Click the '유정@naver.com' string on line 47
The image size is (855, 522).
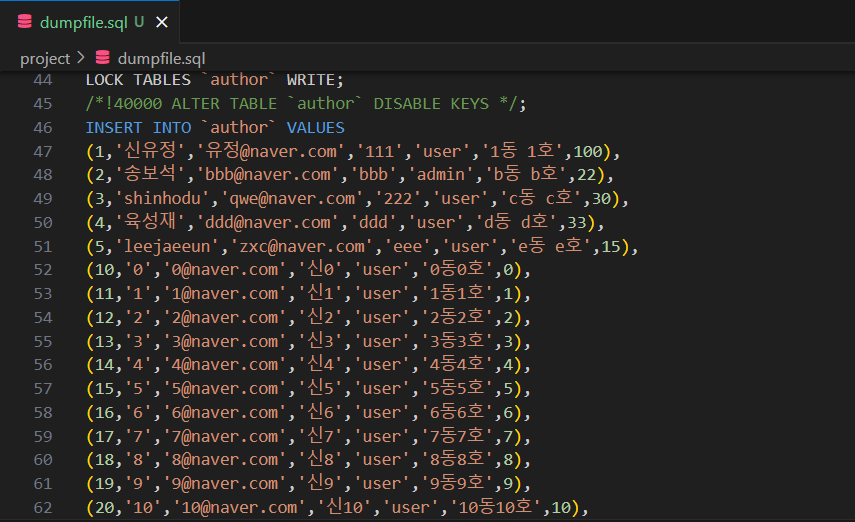click(270, 151)
